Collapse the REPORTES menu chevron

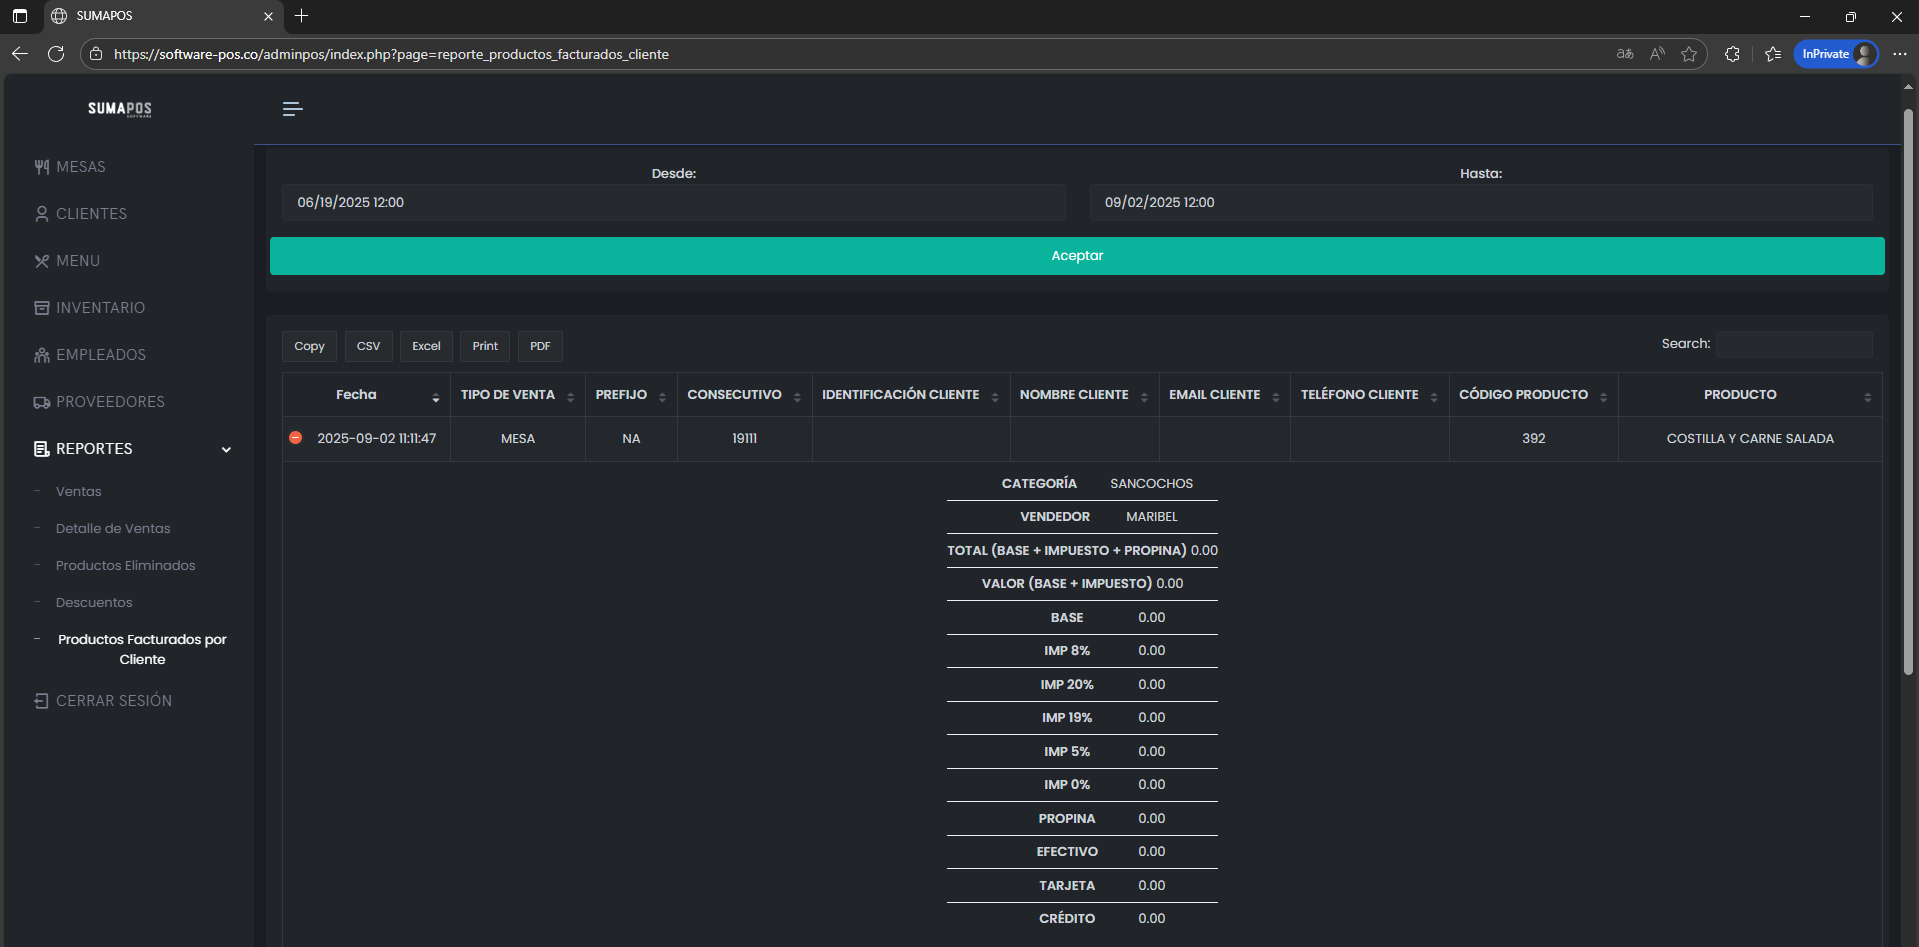pyautogui.click(x=226, y=450)
